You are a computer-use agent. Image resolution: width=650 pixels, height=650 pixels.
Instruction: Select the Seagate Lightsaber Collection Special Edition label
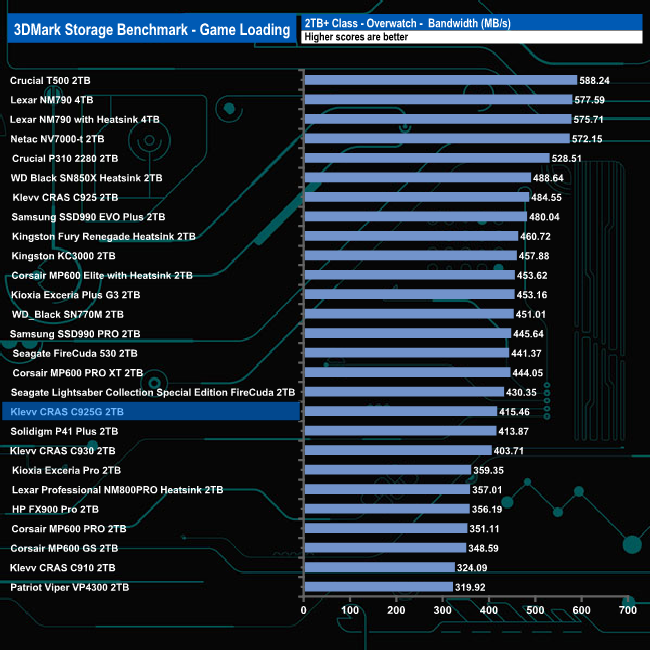pyautogui.click(x=153, y=392)
